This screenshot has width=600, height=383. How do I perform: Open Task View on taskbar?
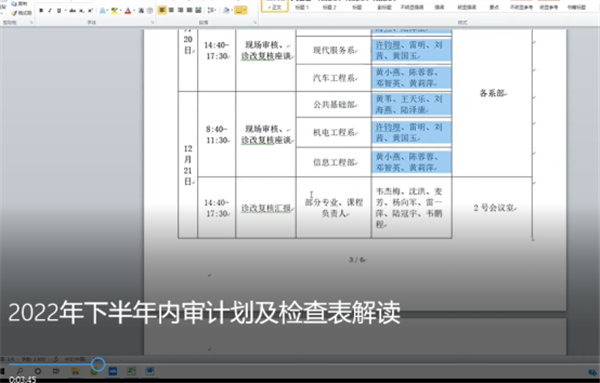pos(56,371)
